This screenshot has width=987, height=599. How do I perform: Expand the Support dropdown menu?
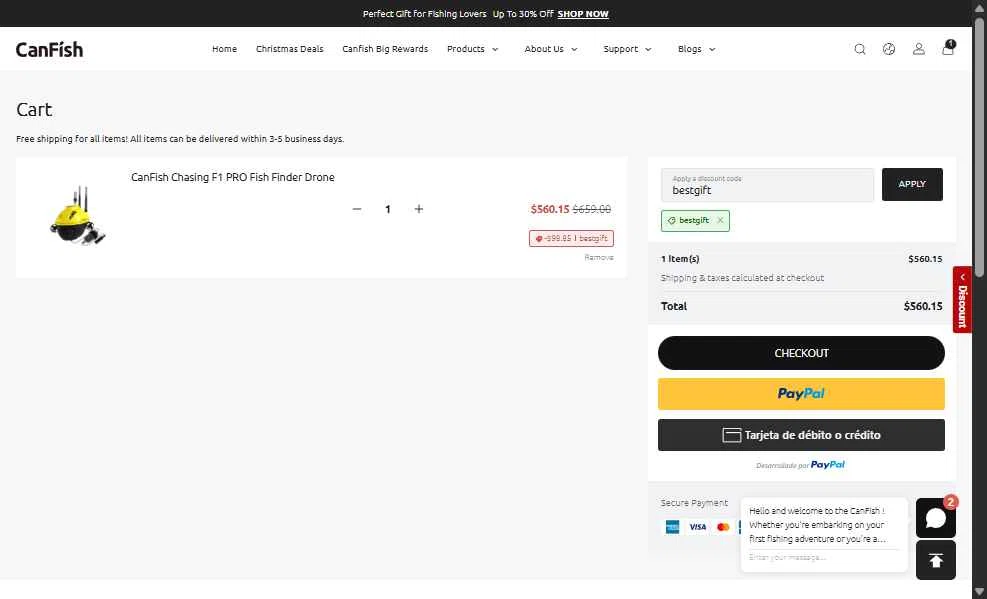click(x=627, y=49)
